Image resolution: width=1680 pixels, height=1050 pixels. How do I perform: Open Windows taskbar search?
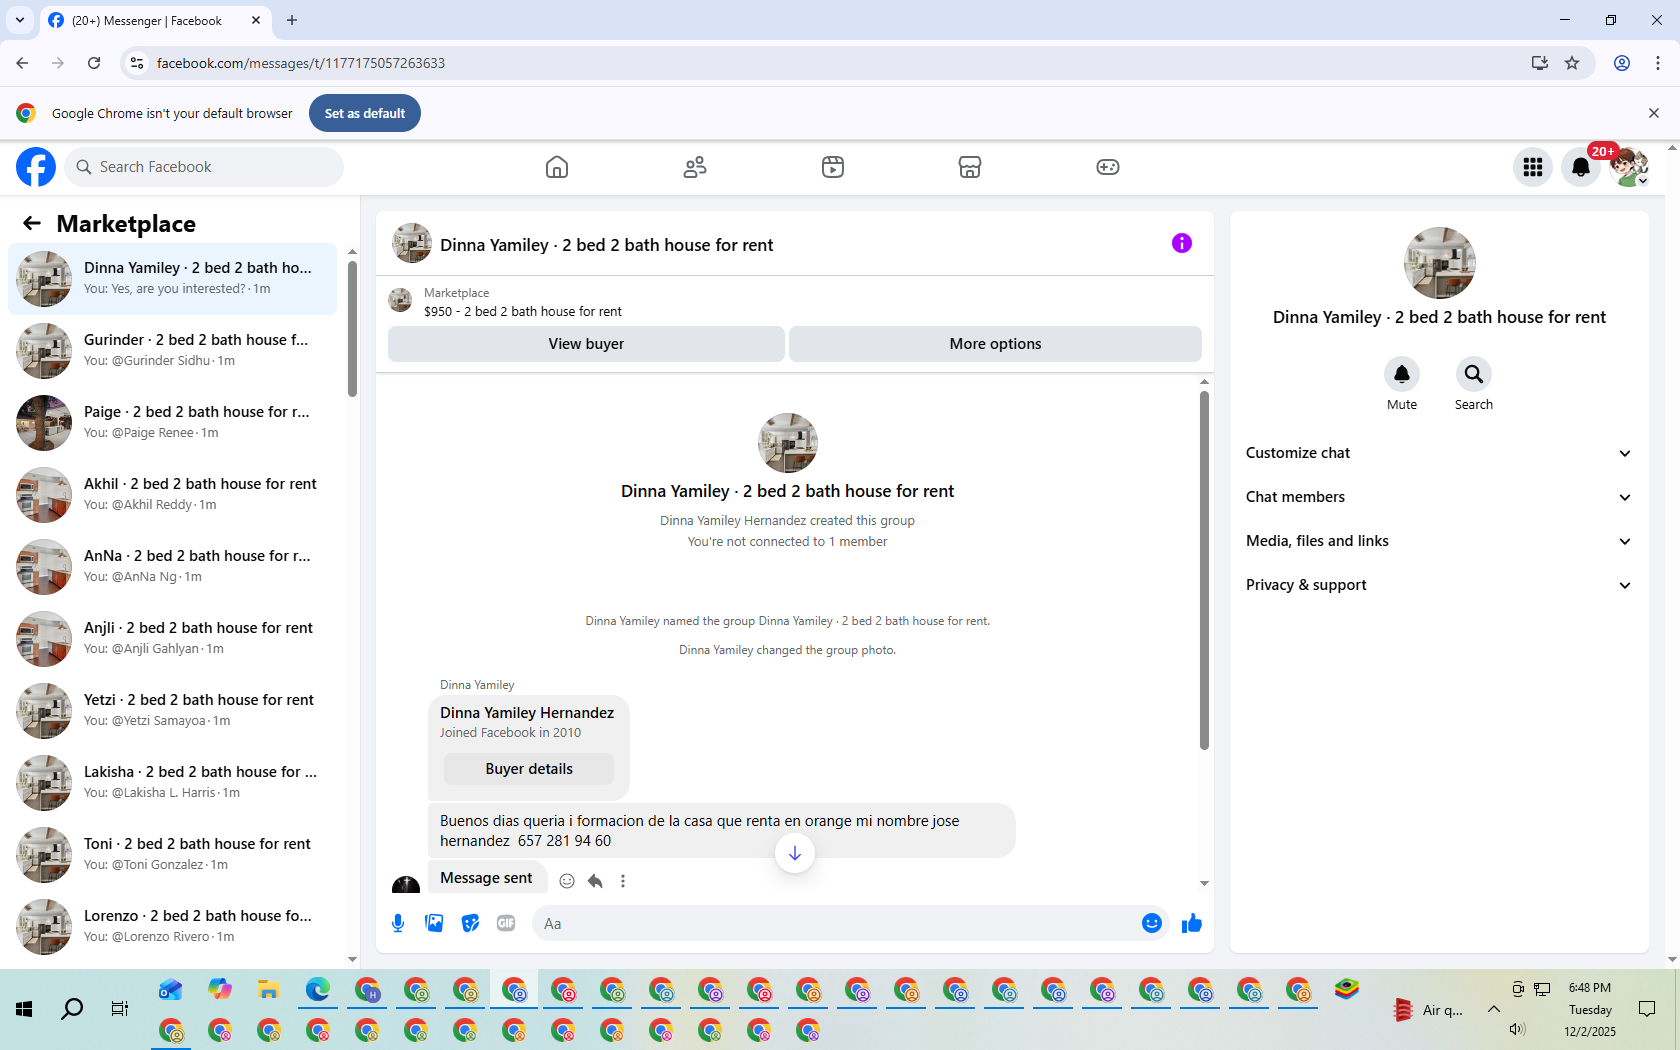tap(72, 1009)
